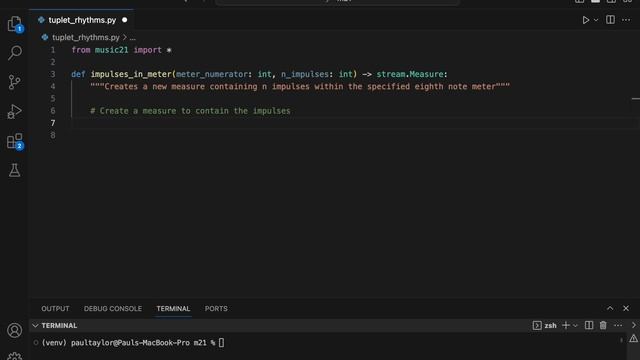
Task: Click unsaved dot on tuplet_rhythms.py tab
Action: pos(124,20)
